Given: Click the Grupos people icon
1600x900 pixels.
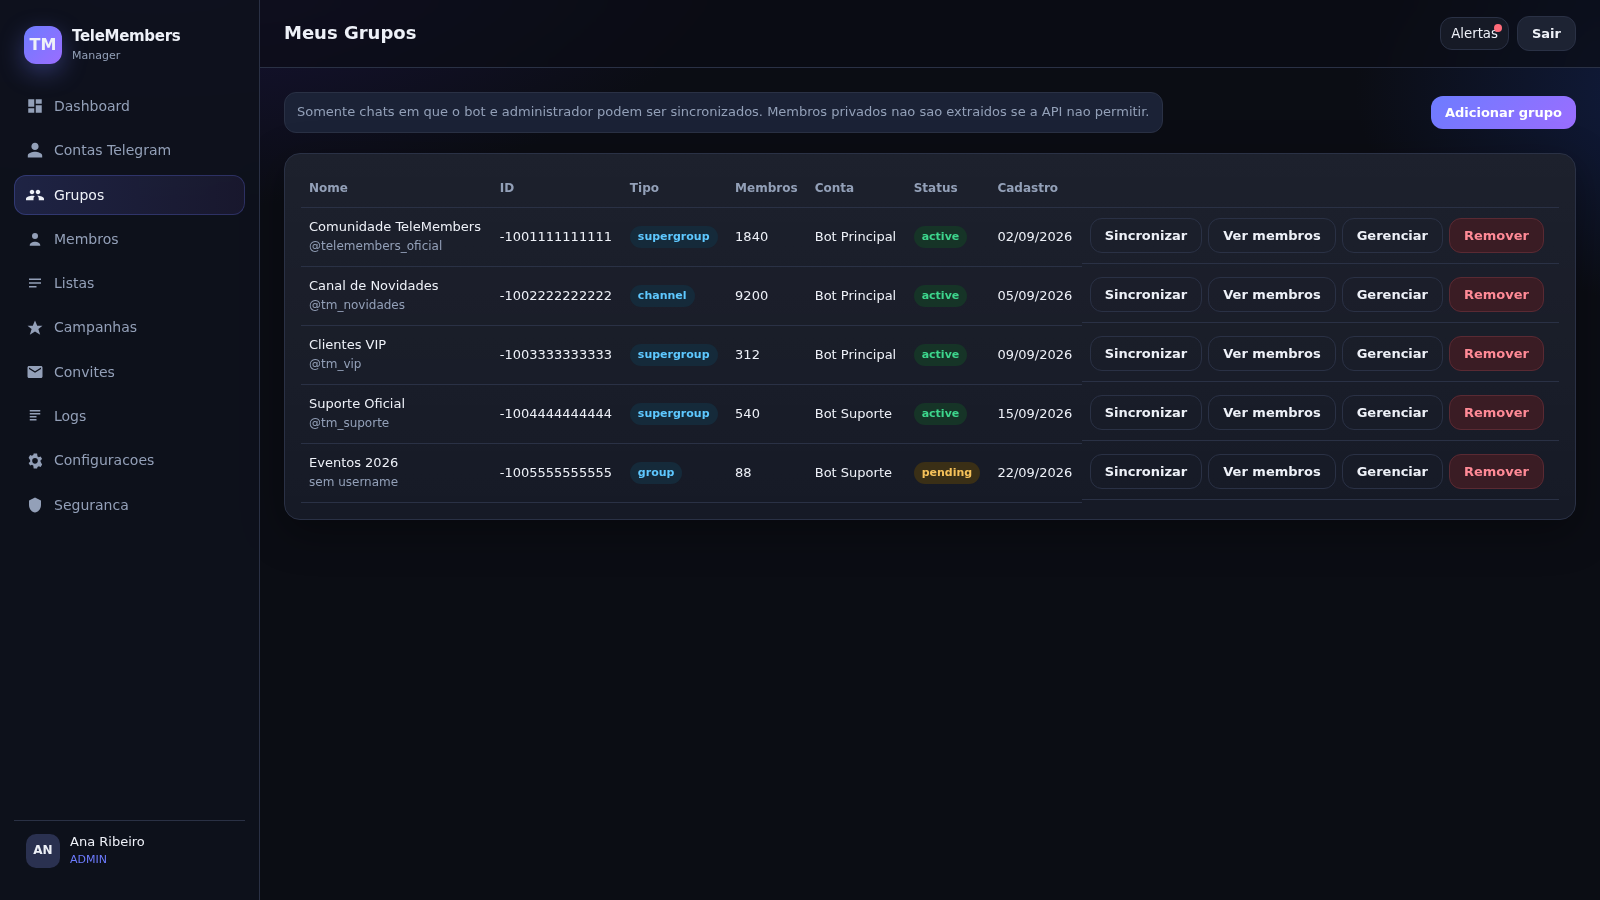Looking at the screenshot, I should [x=35, y=195].
